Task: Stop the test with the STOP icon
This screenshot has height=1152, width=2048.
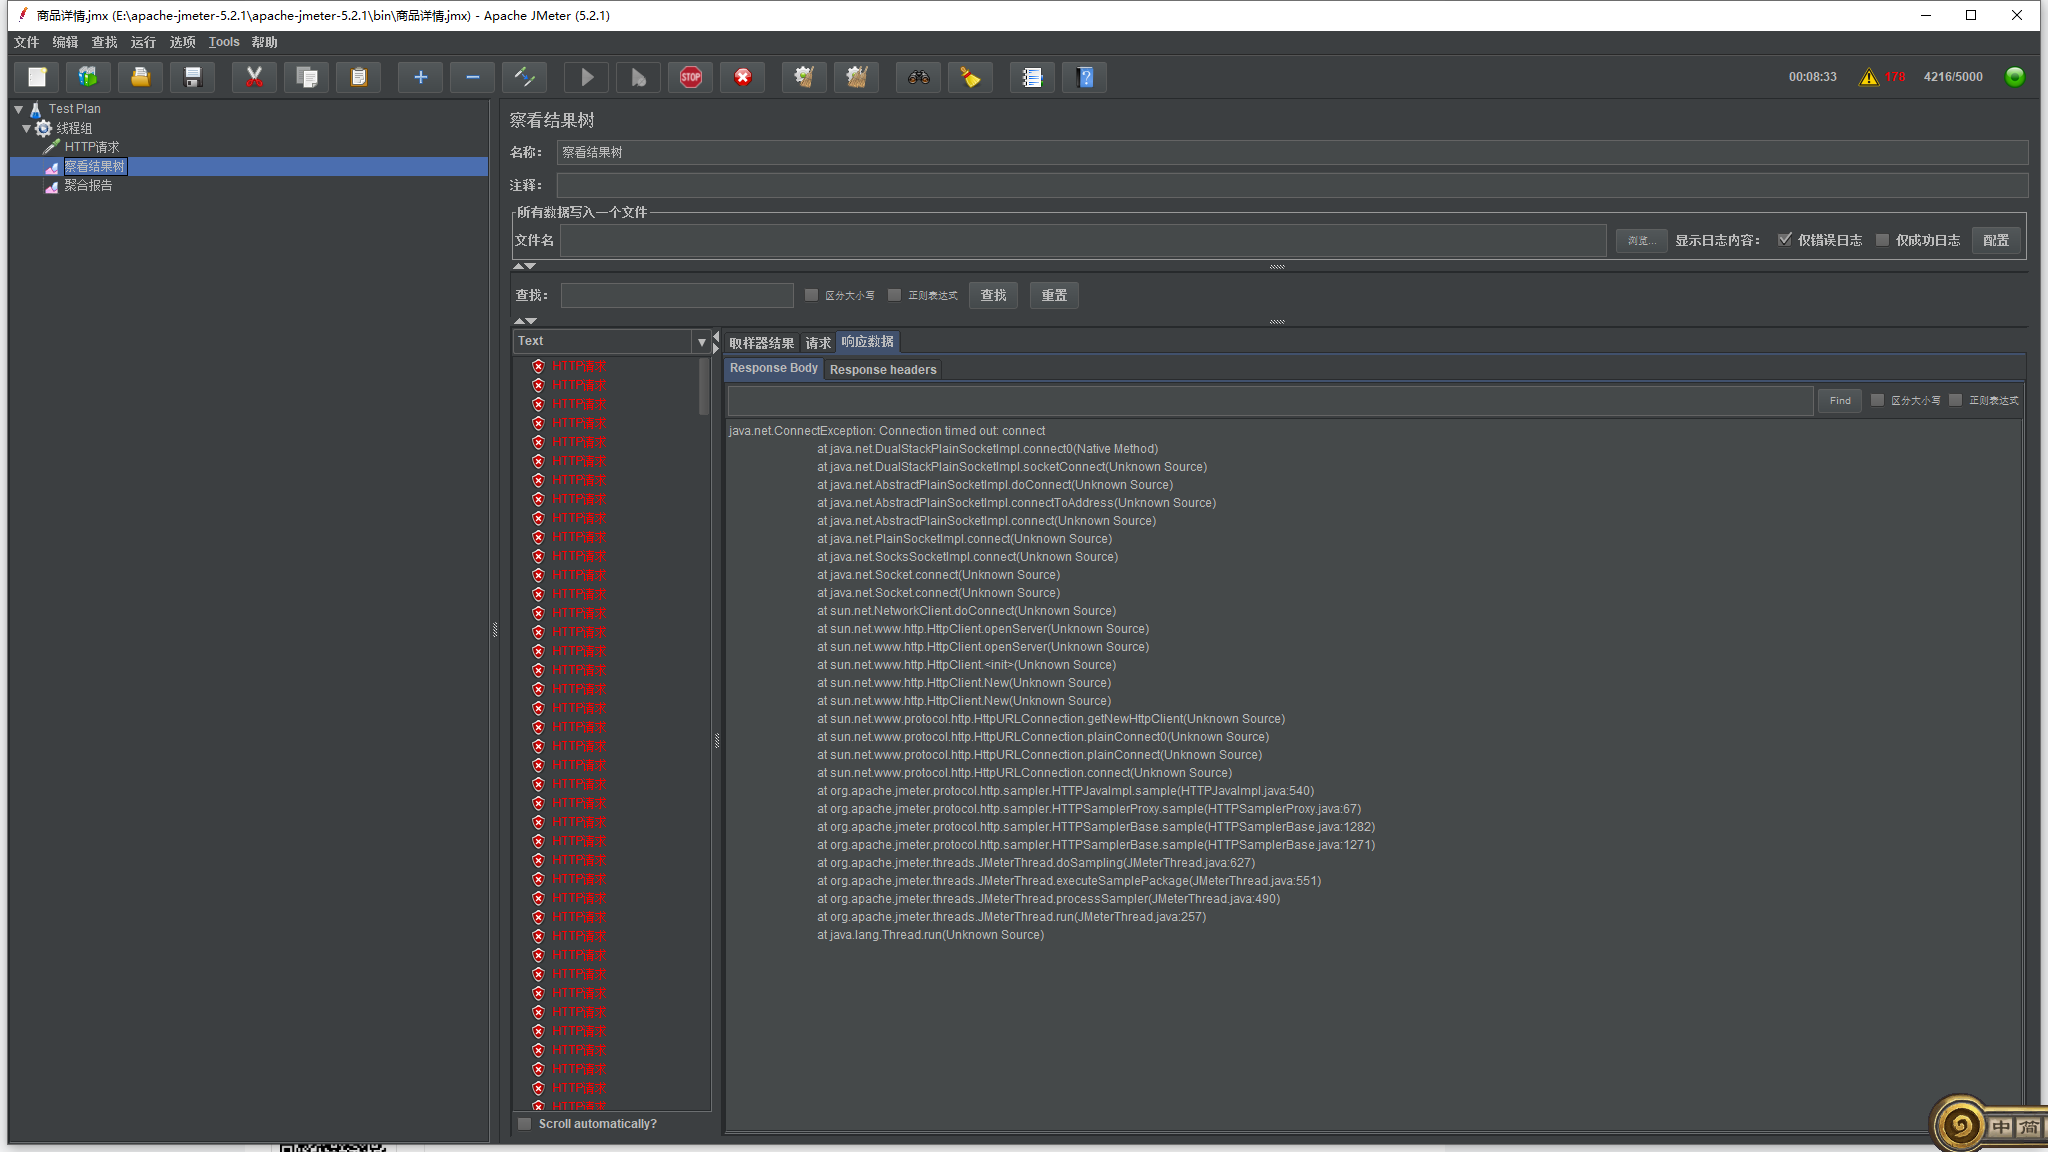Action: pos(691,77)
